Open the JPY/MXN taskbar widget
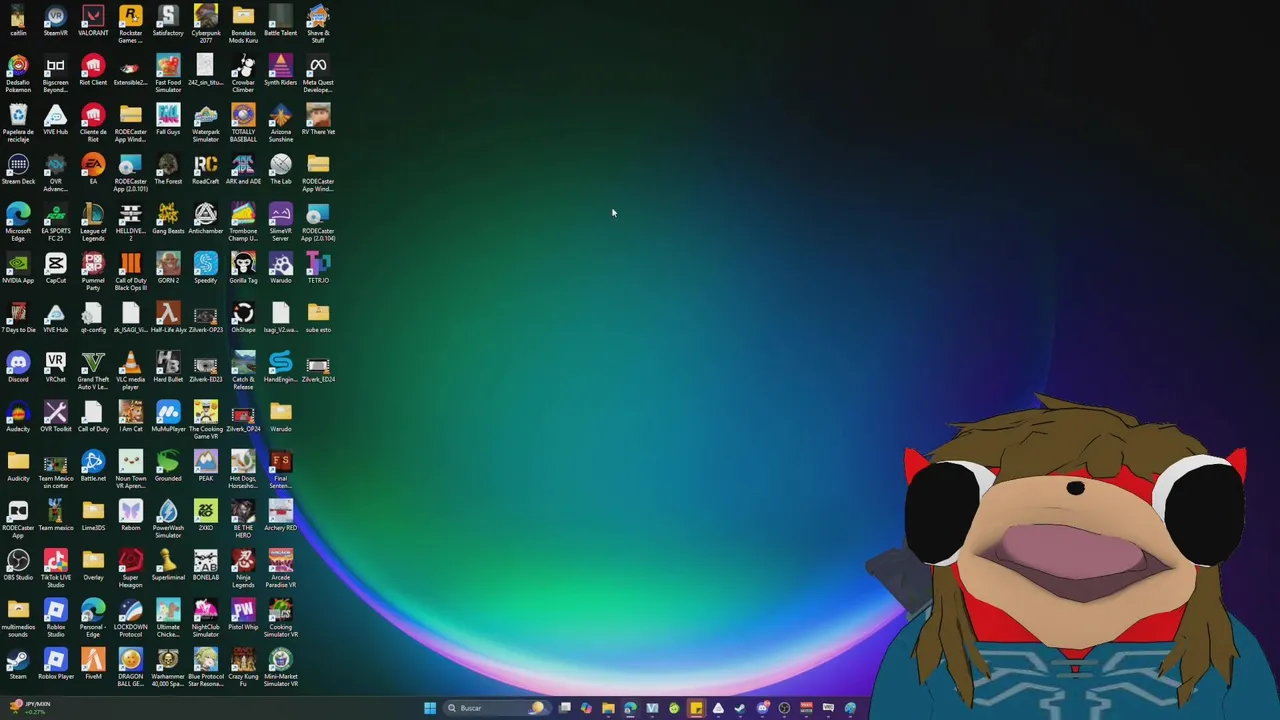The image size is (1280, 720). point(30,707)
